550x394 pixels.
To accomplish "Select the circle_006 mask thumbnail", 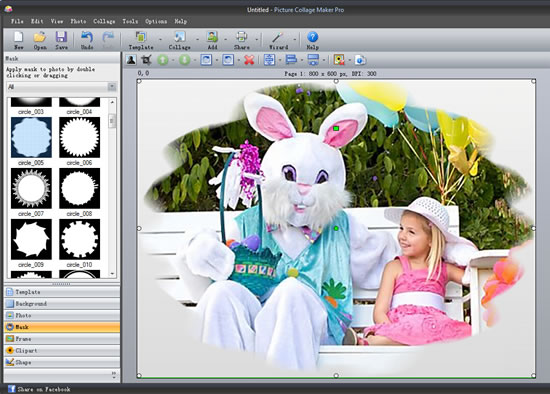I will [x=80, y=137].
